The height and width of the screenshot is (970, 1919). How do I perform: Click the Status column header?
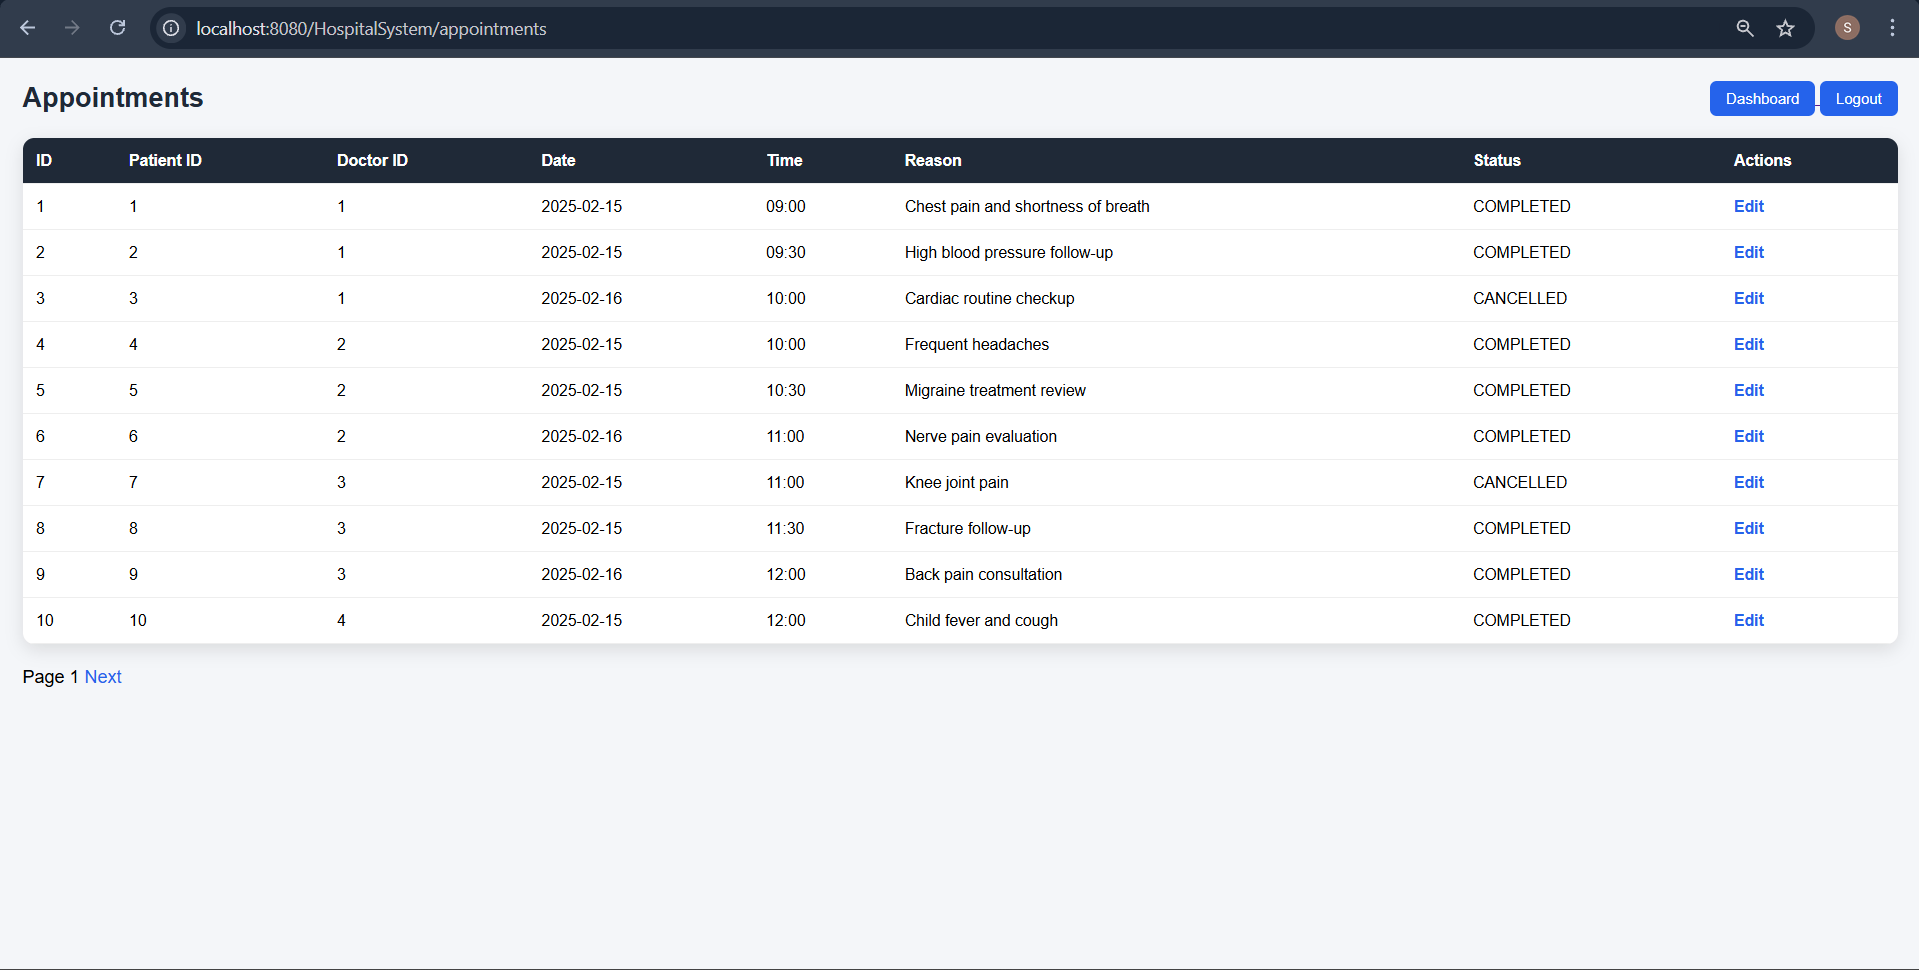tap(1496, 161)
